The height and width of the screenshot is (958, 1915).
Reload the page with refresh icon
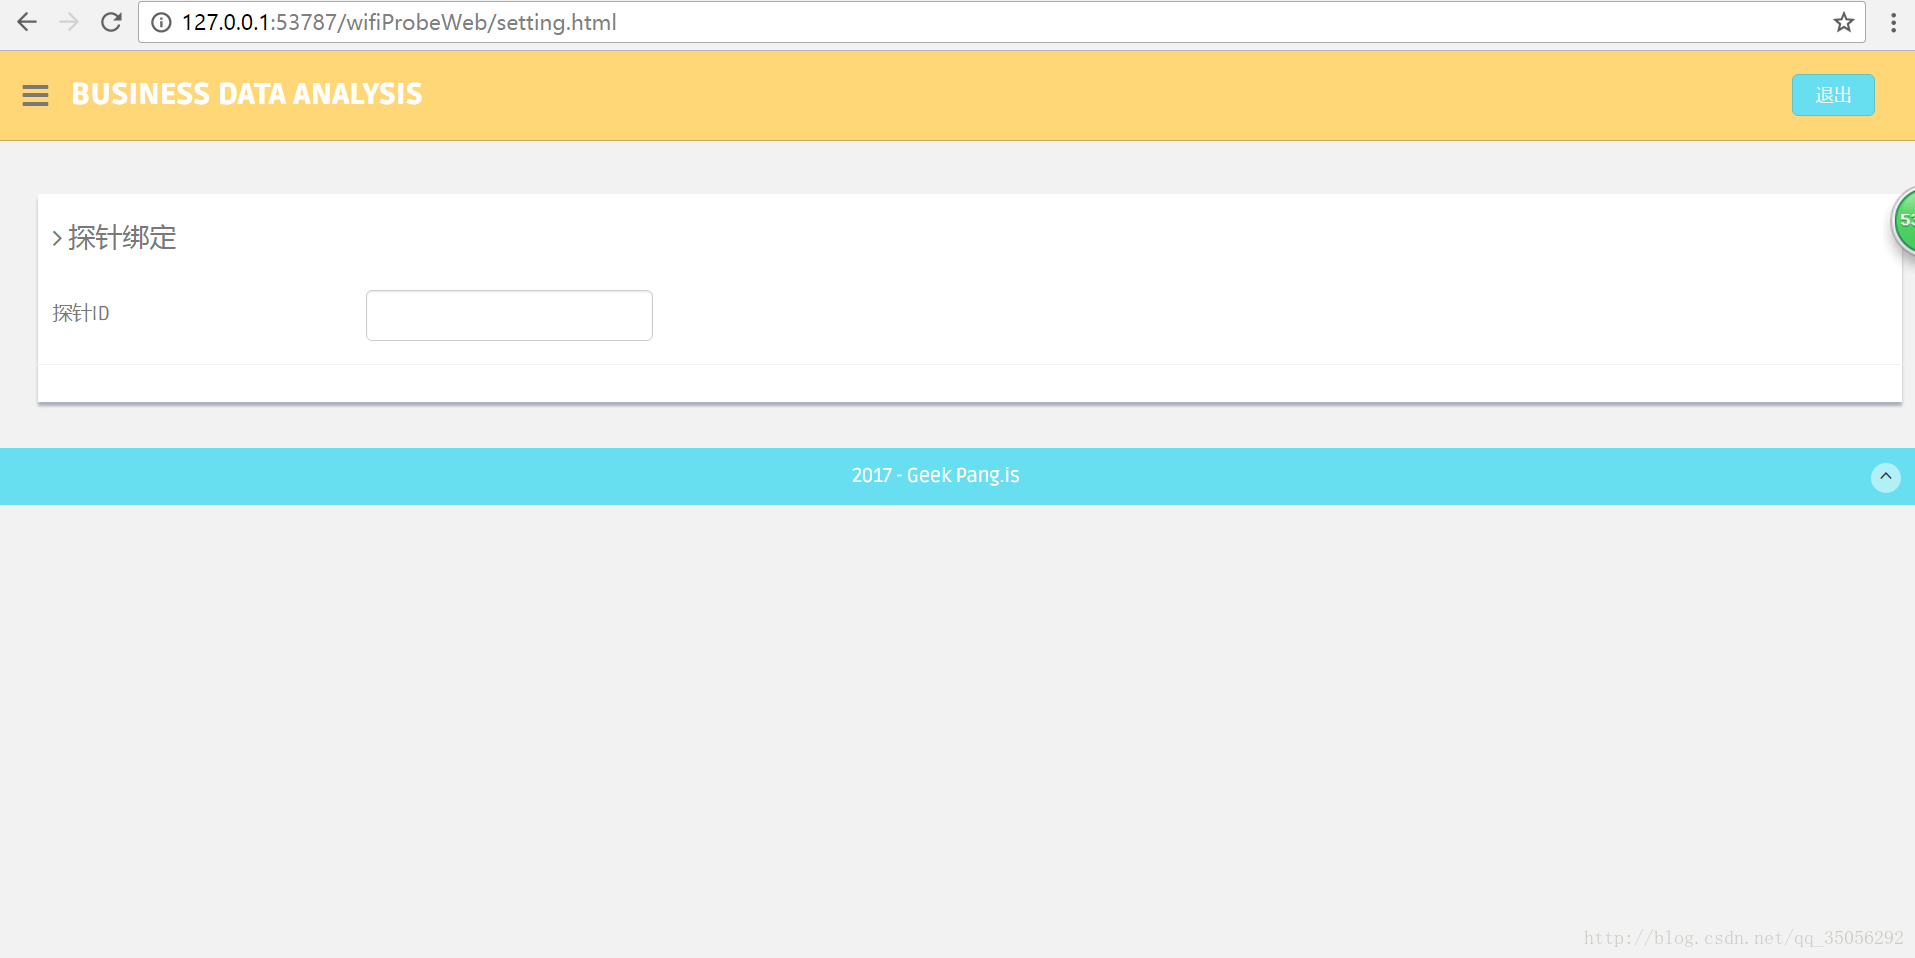point(111,22)
